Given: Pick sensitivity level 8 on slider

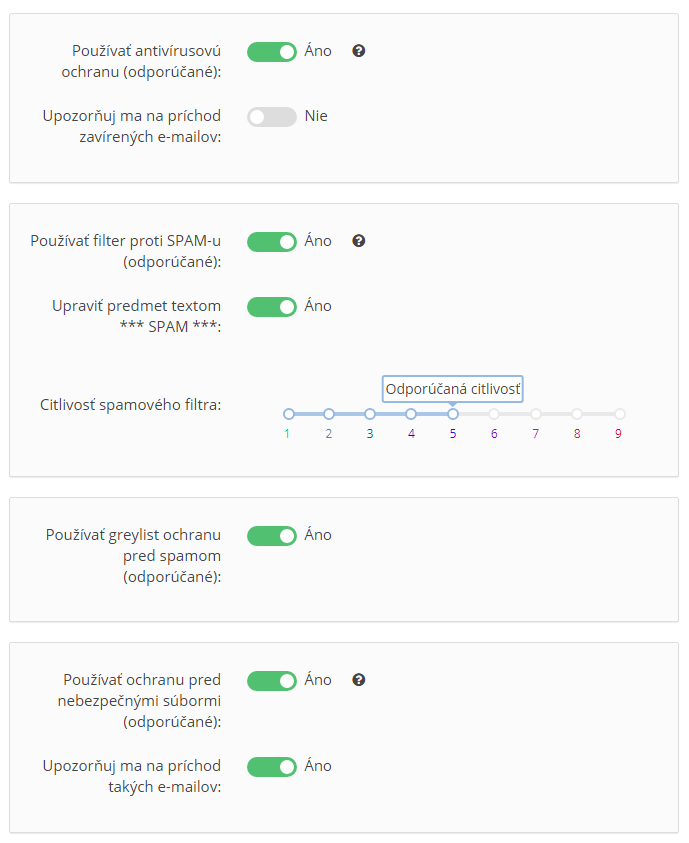Looking at the screenshot, I should point(577,414).
